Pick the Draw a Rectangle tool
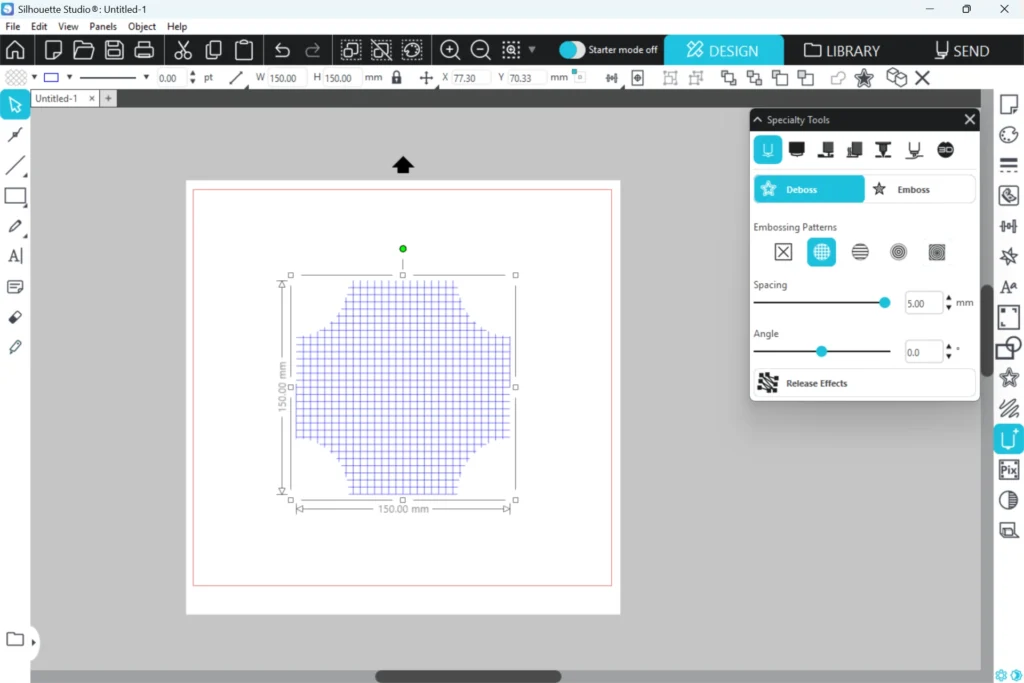This screenshot has height=683, width=1024. pos(15,196)
